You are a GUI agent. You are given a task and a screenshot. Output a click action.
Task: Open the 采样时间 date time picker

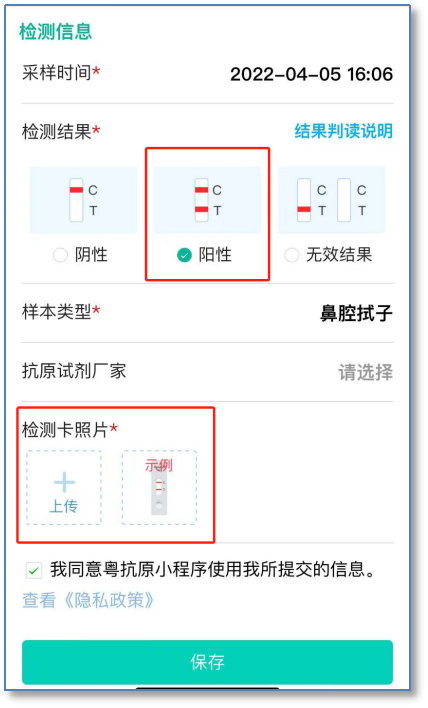coord(207,74)
